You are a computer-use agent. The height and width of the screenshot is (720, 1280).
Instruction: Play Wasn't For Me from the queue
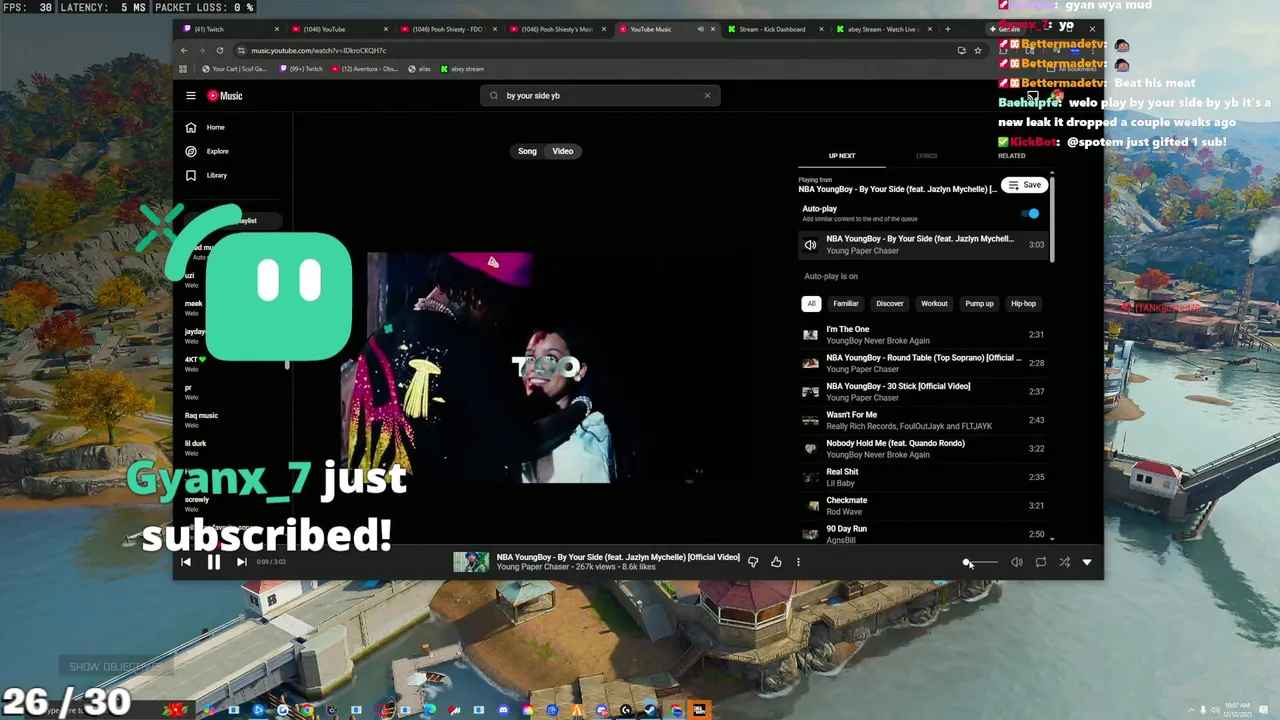924,420
